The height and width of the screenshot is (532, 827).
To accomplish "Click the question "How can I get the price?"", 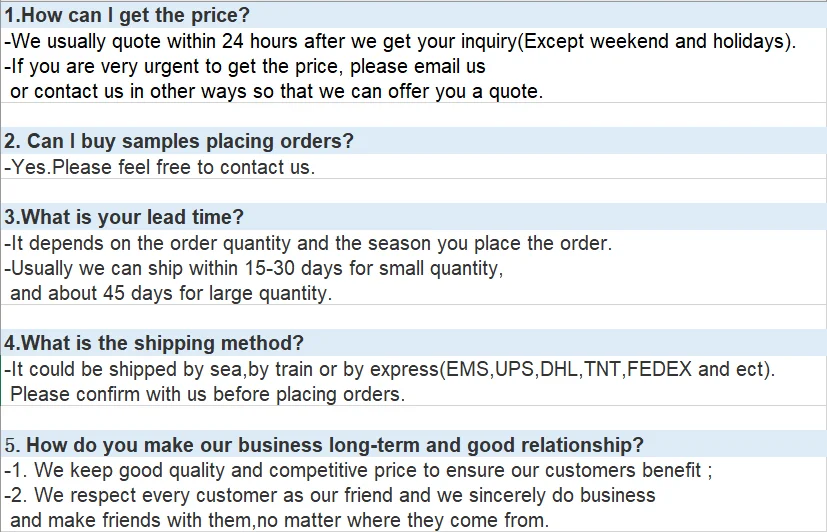I will click(127, 16).
